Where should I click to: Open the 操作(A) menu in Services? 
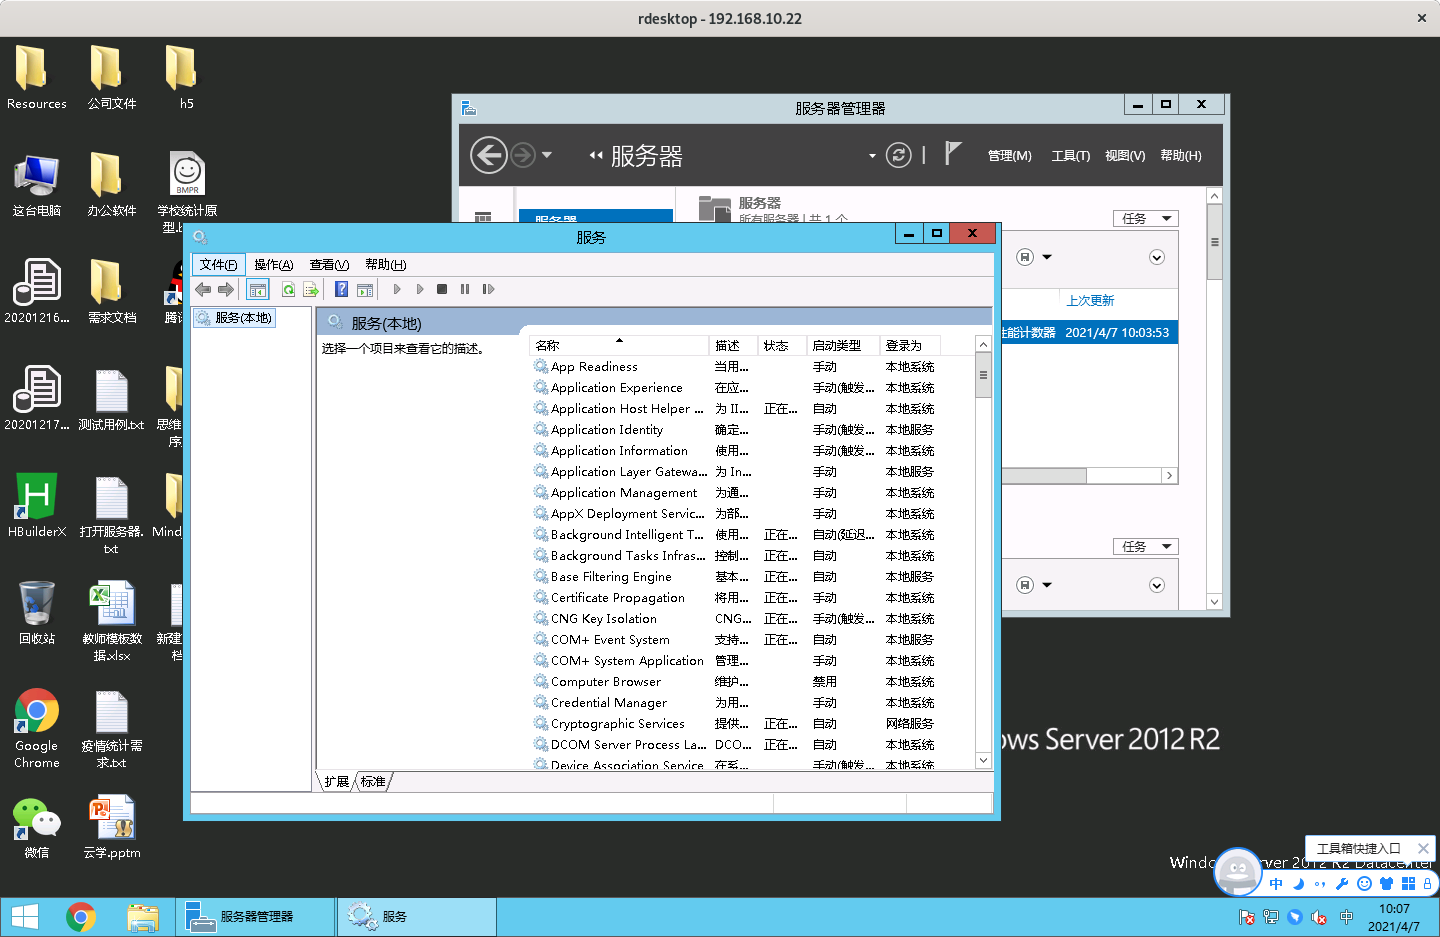273,265
